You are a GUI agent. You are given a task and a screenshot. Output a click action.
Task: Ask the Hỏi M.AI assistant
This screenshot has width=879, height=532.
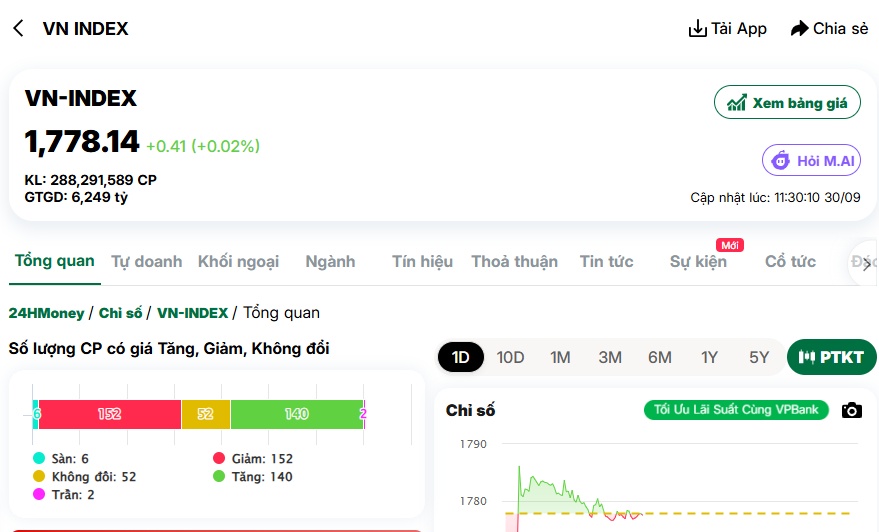coord(811,161)
